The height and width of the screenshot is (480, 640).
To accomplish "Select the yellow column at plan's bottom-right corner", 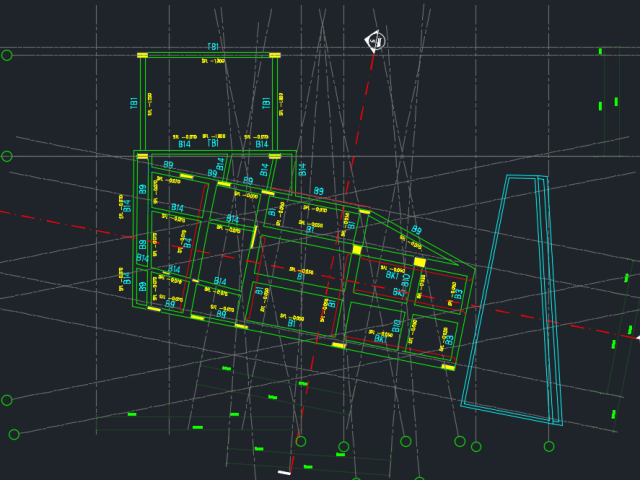I will pyautogui.click(x=448, y=367).
